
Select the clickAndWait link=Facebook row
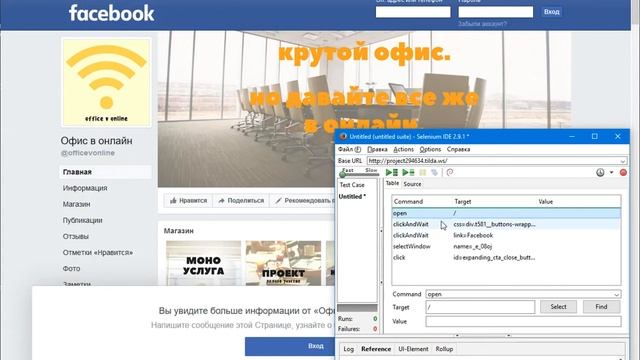[x=506, y=235]
